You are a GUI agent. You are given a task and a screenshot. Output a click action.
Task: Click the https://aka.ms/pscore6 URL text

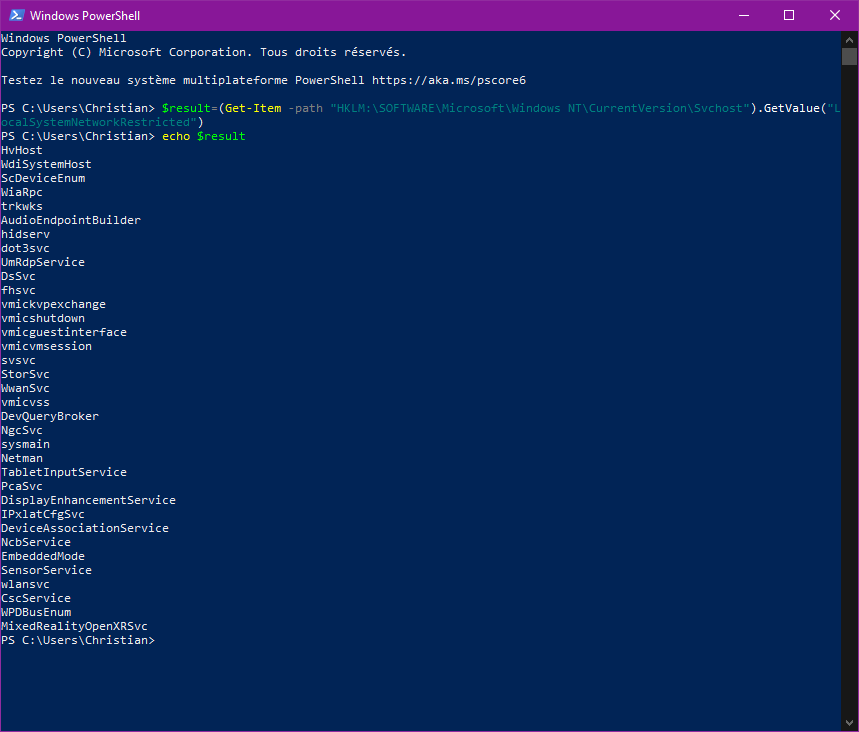pos(449,81)
